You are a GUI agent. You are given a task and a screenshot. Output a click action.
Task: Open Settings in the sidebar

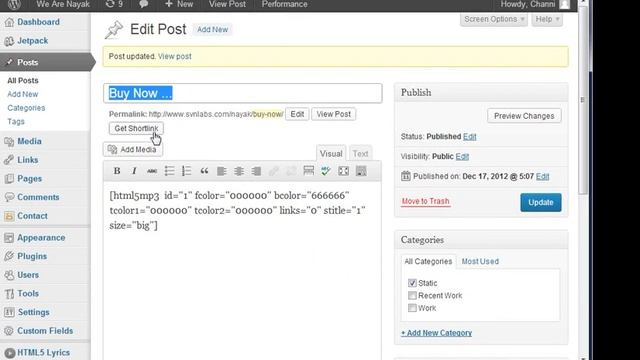(x=33, y=312)
